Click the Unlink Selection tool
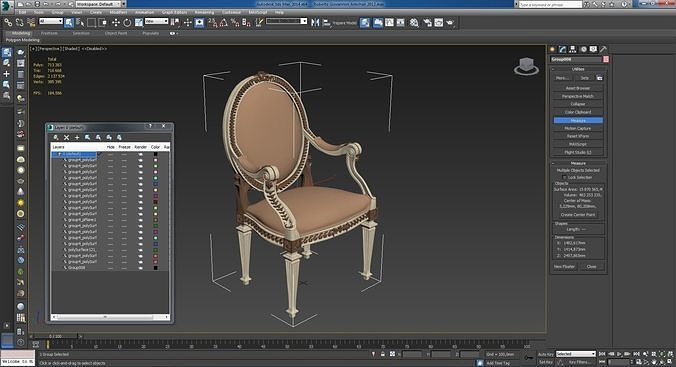The image size is (676, 367). [x=19, y=22]
